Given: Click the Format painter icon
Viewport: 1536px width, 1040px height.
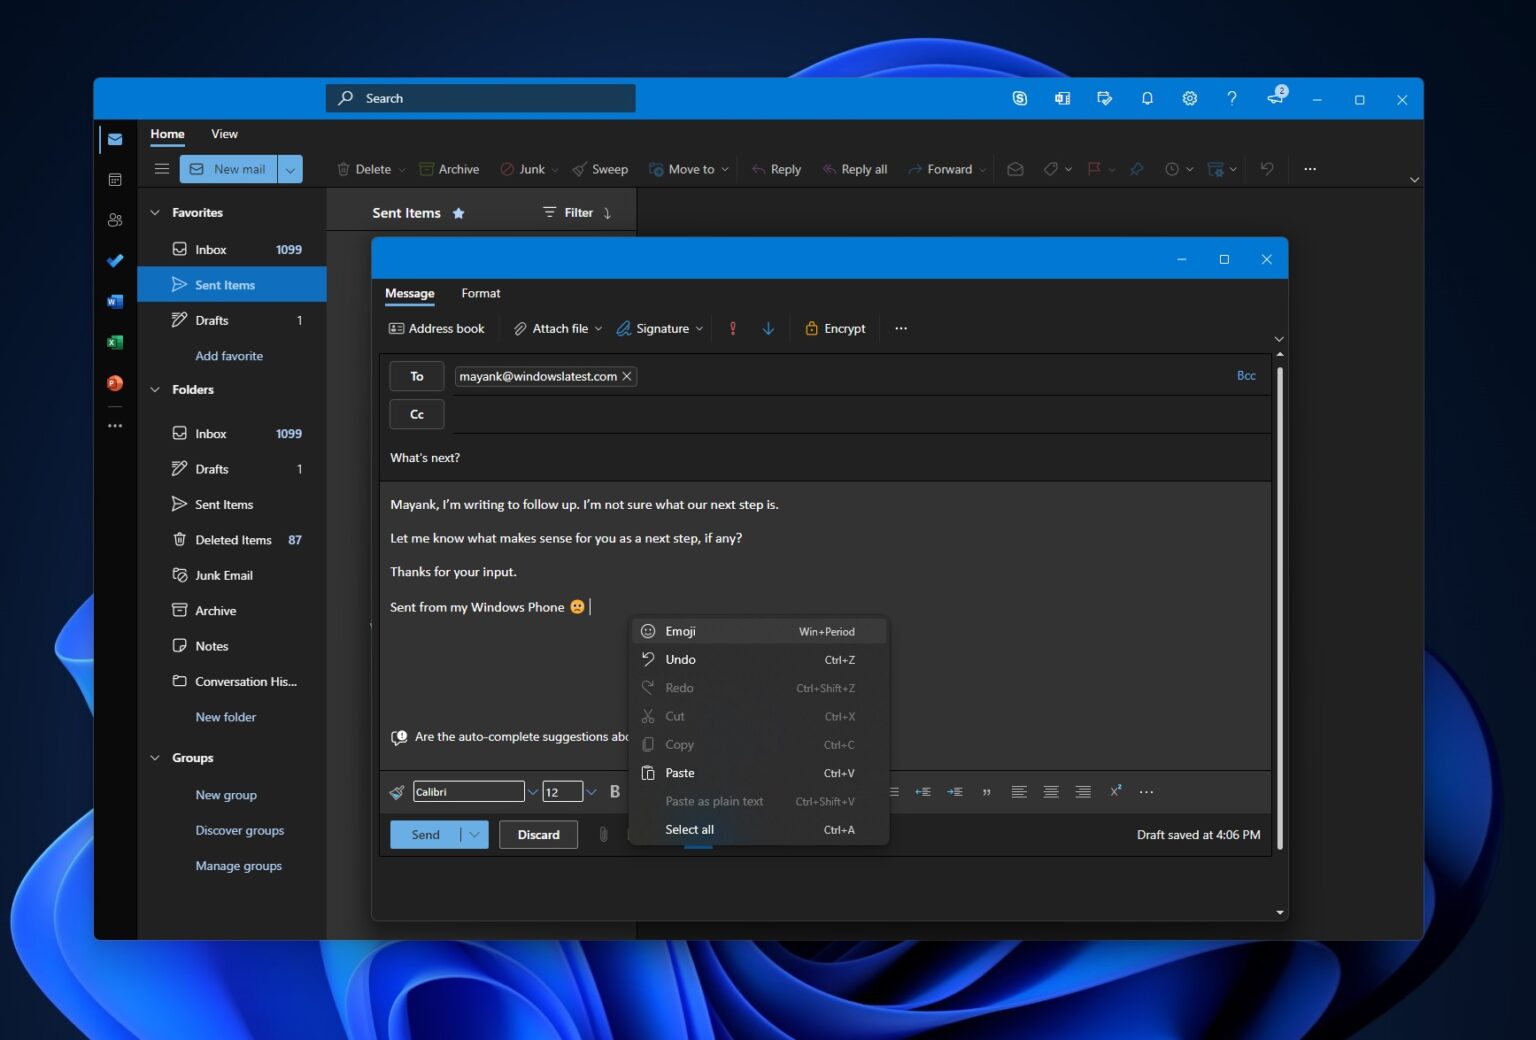Looking at the screenshot, I should pos(396,791).
